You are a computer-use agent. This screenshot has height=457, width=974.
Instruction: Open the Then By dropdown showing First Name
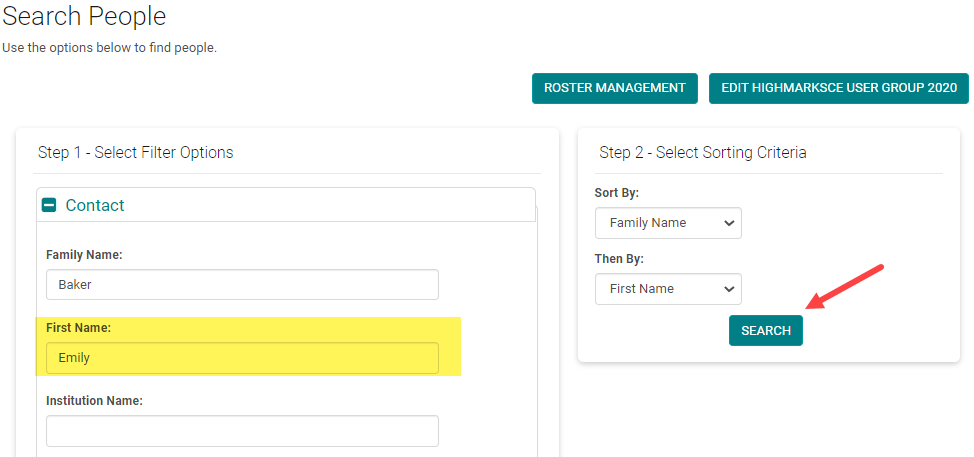click(668, 289)
